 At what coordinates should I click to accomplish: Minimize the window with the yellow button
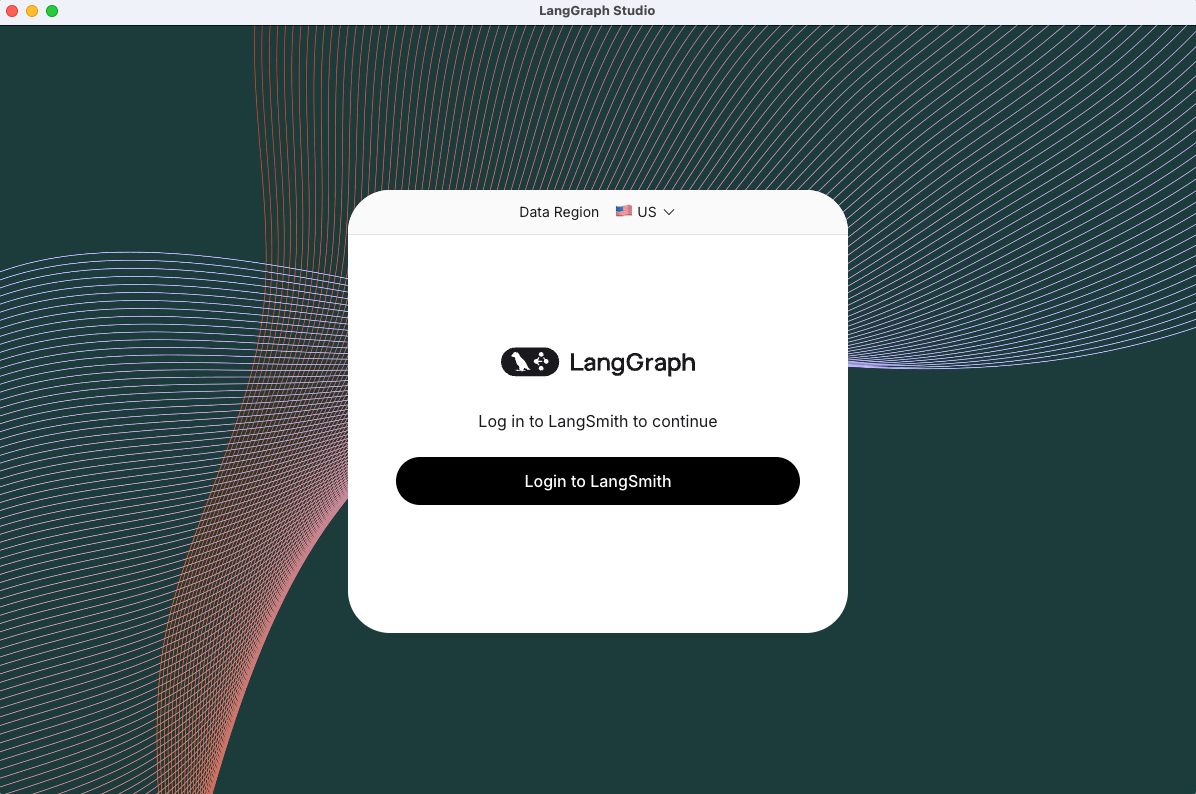coord(32,11)
